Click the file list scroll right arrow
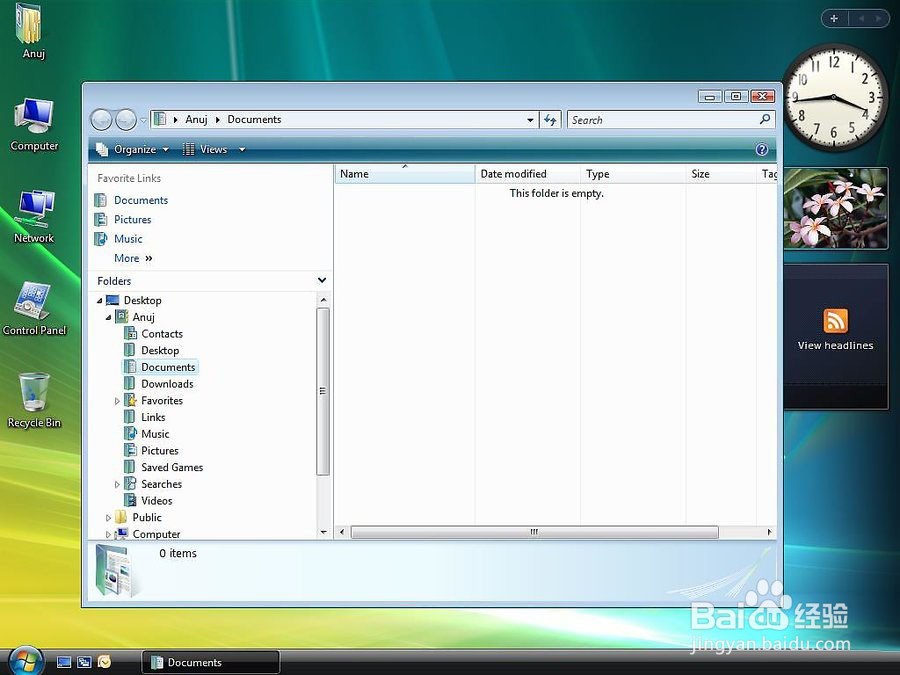900x675 pixels. coord(769,532)
